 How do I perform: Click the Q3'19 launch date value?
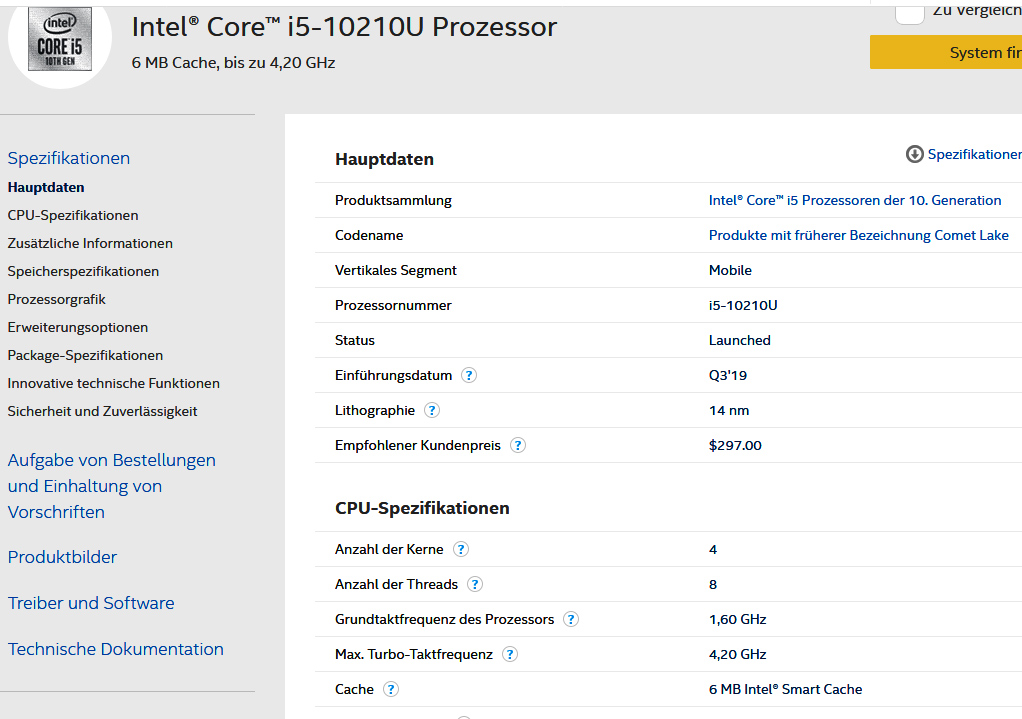(x=727, y=375)
